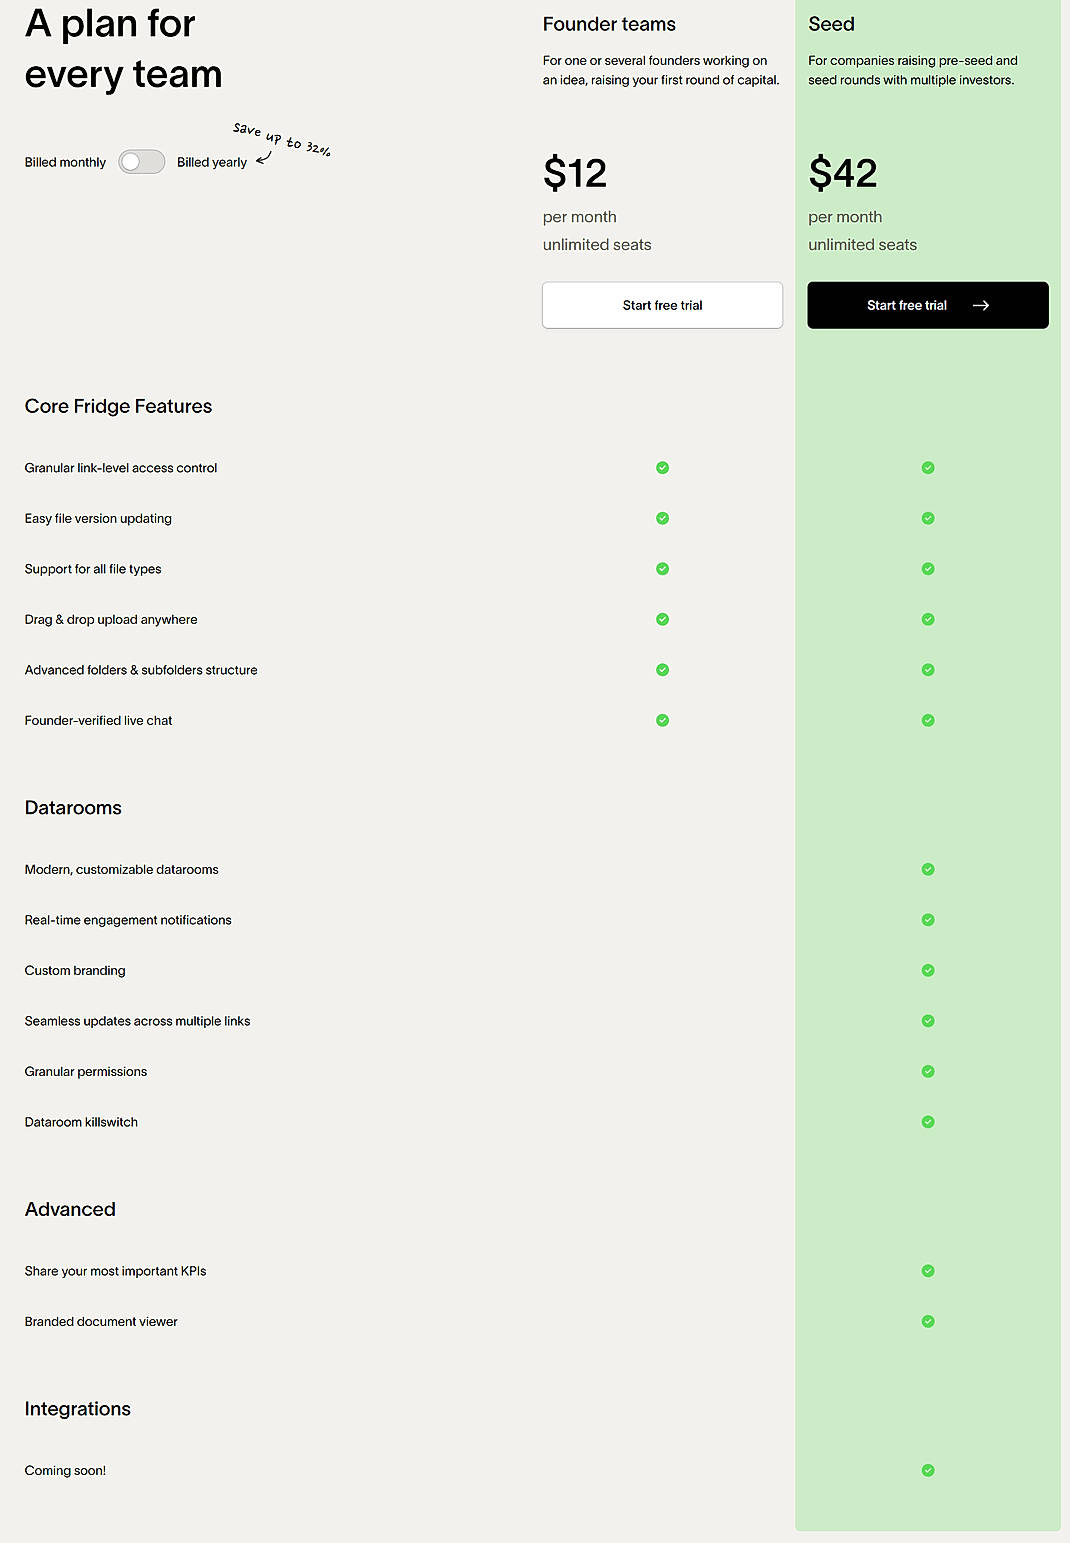Select the Support for all file types checkmark
Screen dimensions: 1070x1543
(x=662, y=568)
